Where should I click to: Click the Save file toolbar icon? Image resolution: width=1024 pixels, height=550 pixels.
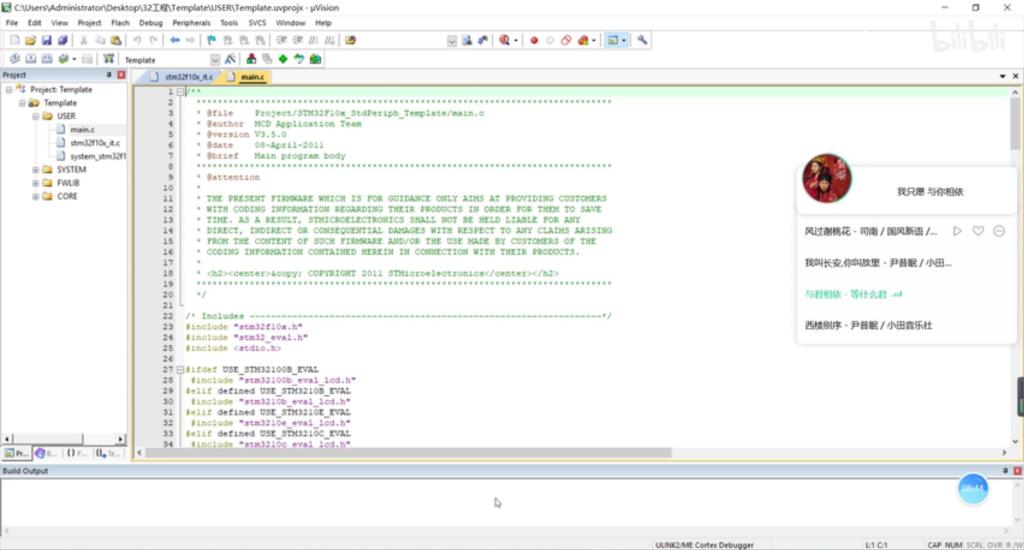coord(46,40)
